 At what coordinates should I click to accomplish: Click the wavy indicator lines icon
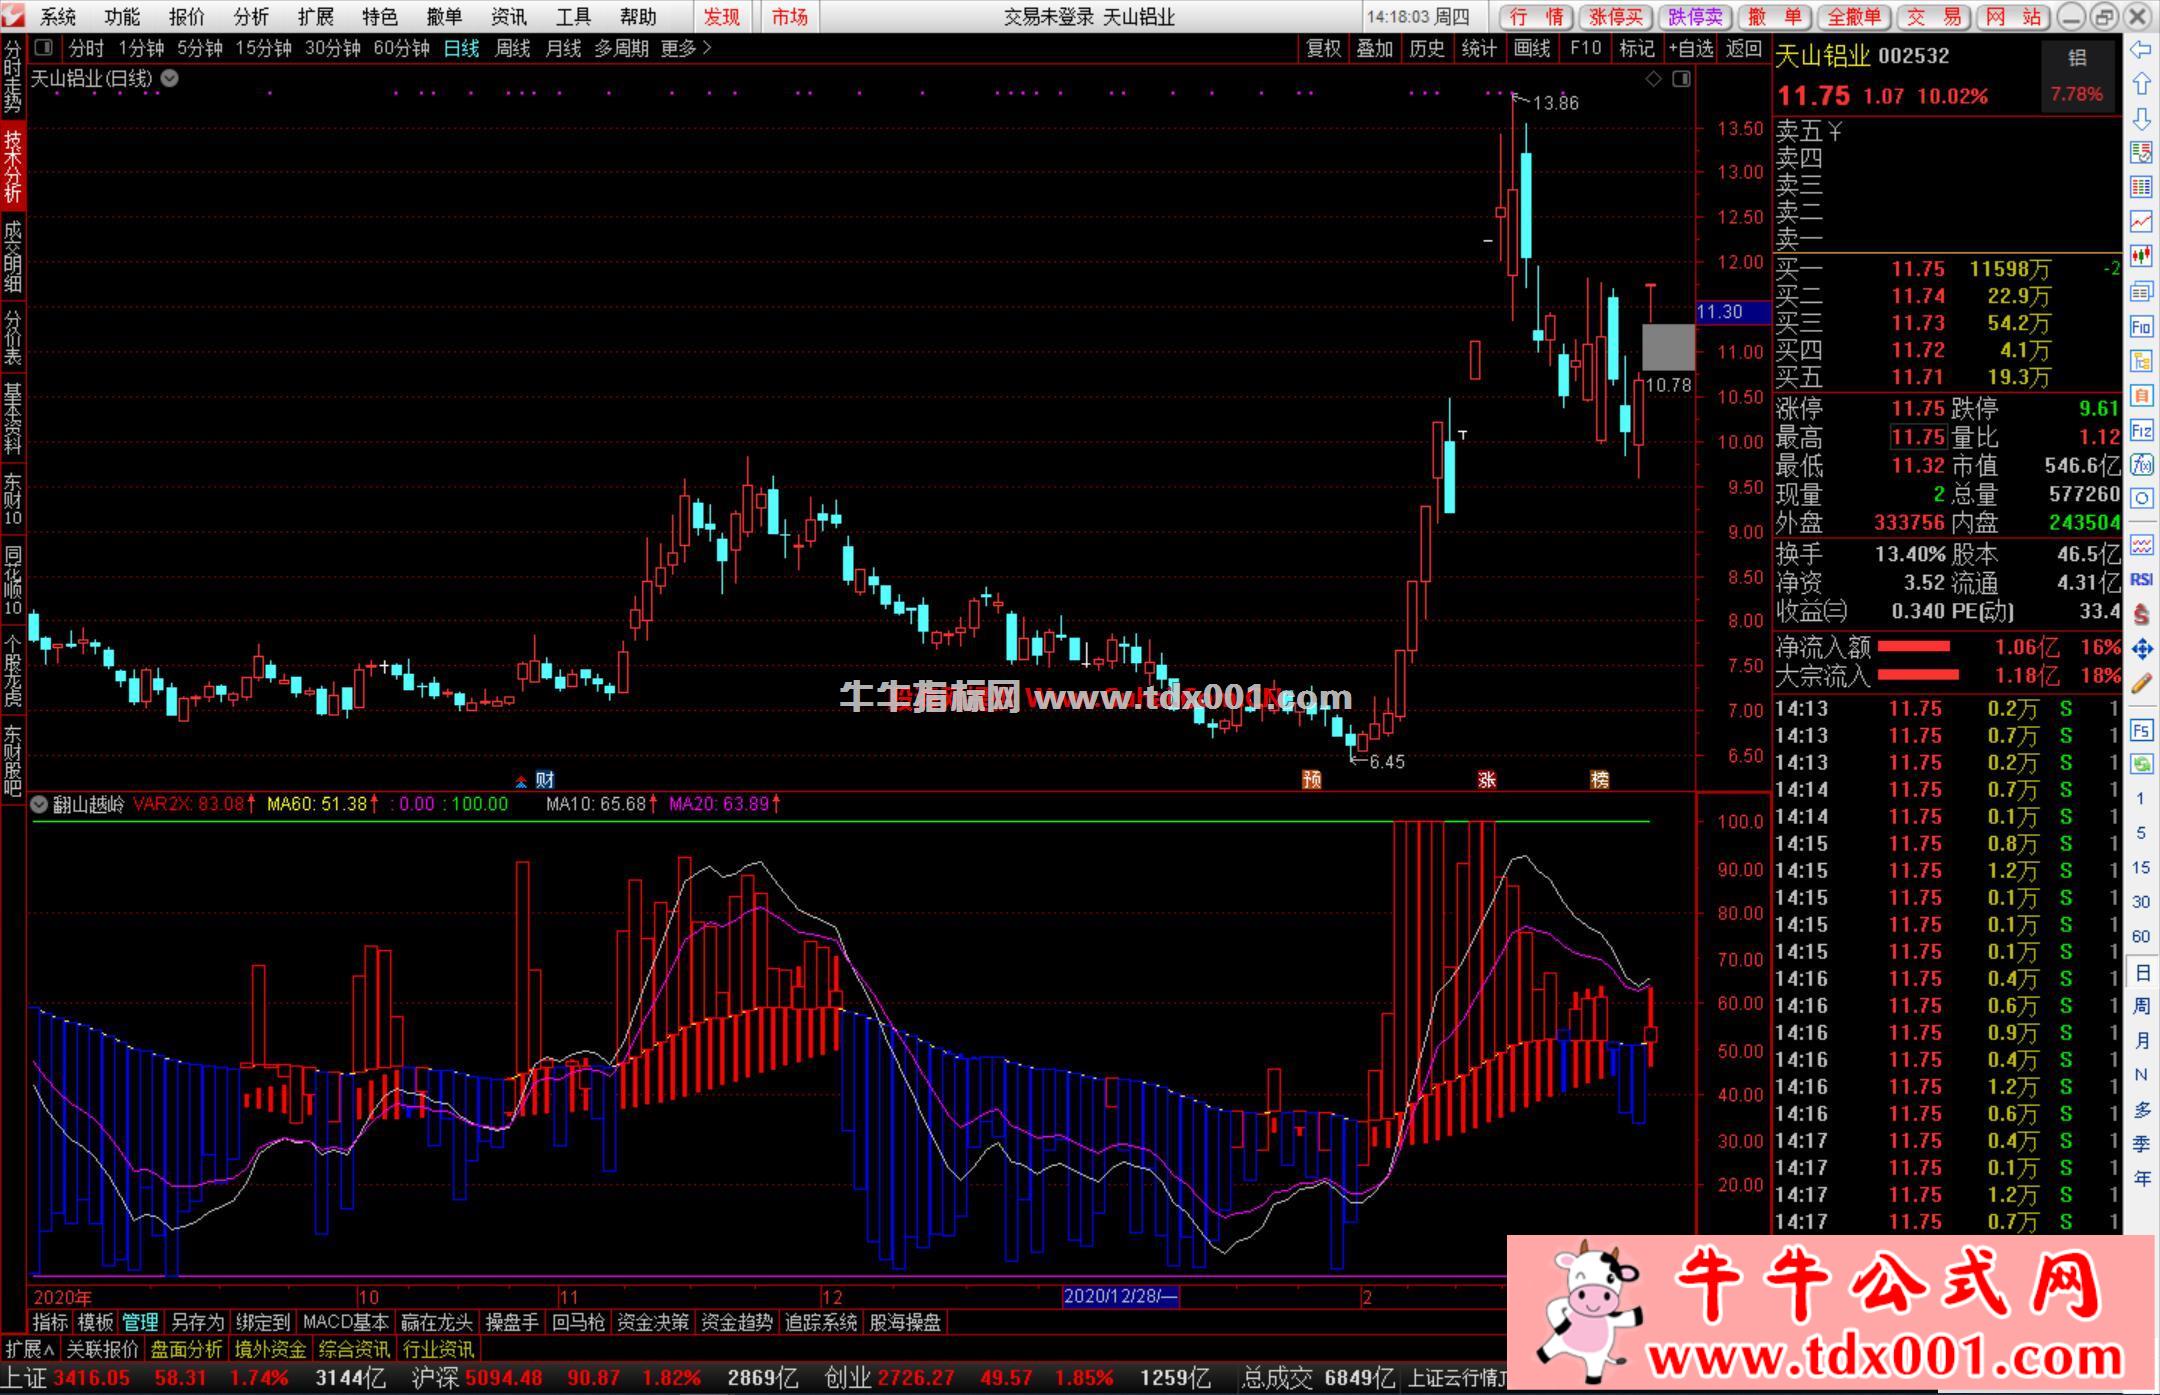click(x=2141, y=545)
